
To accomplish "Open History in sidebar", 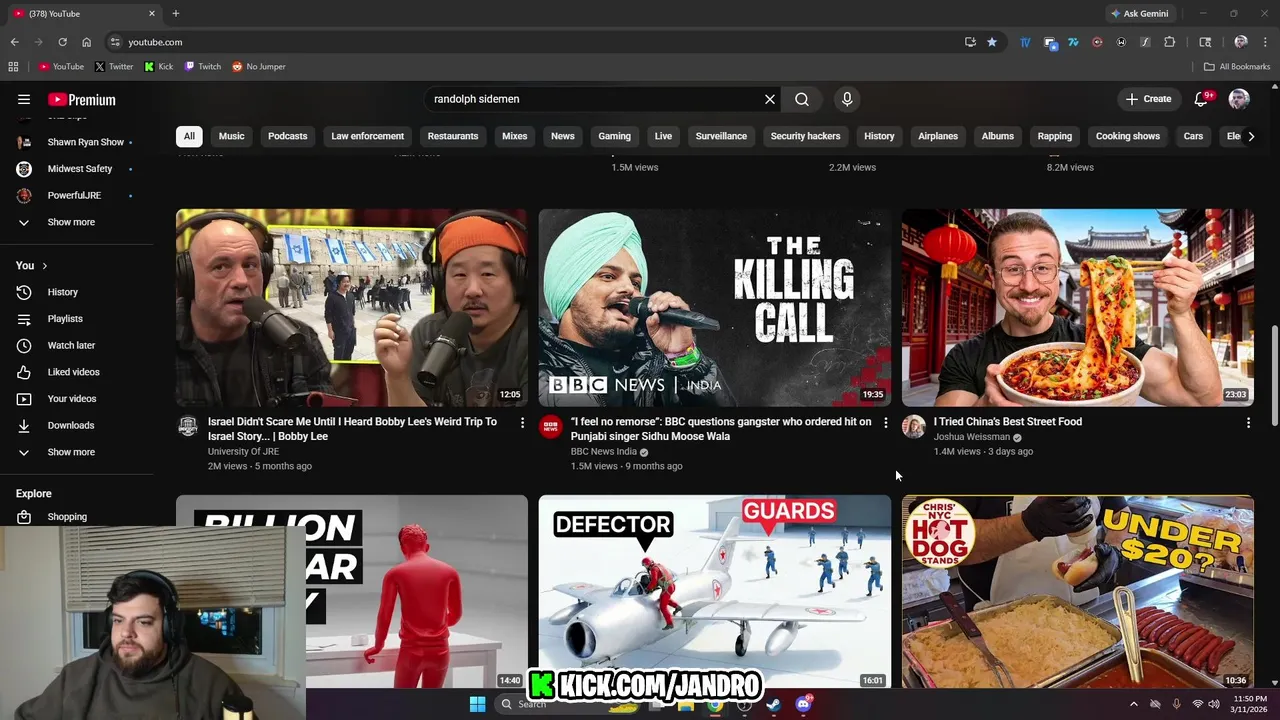I will (x=62, y=292).
